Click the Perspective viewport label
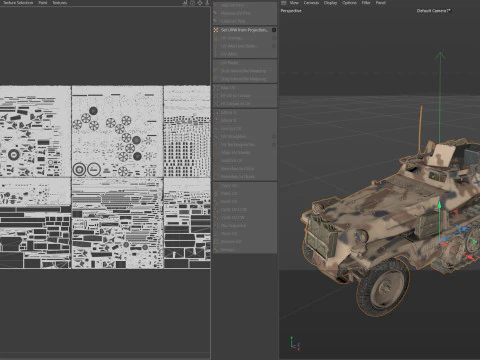The width and height of the screenshot is (480, 360). coord(291,11)
